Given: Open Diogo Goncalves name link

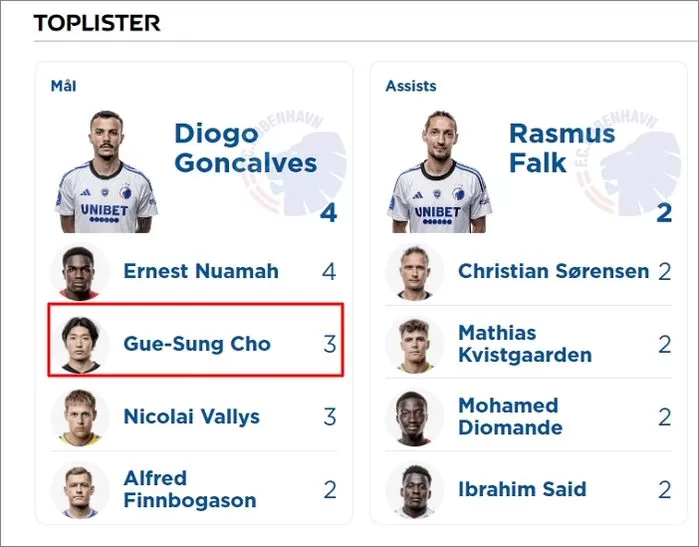Looking at the screenshot, I should [246, 148].
